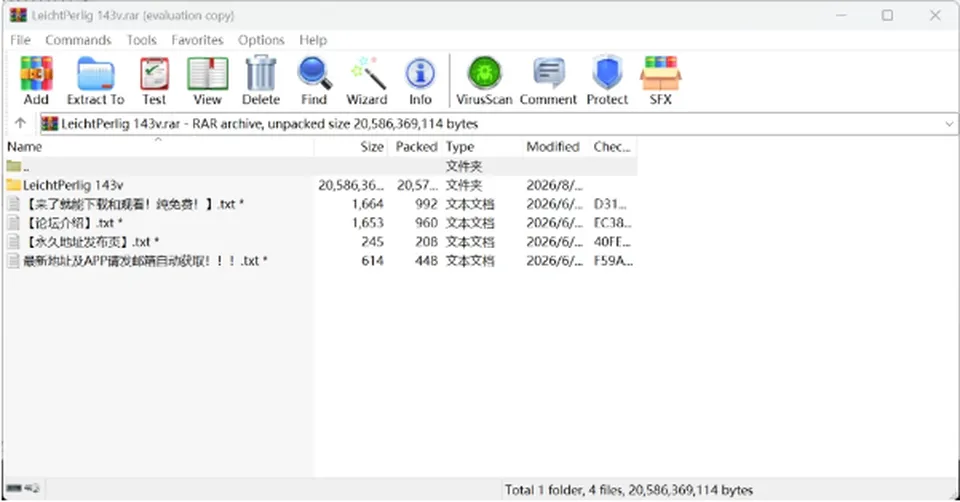960x502 pixels.
Task: Sort by the Size column header
Action: [x=351, y=147]
